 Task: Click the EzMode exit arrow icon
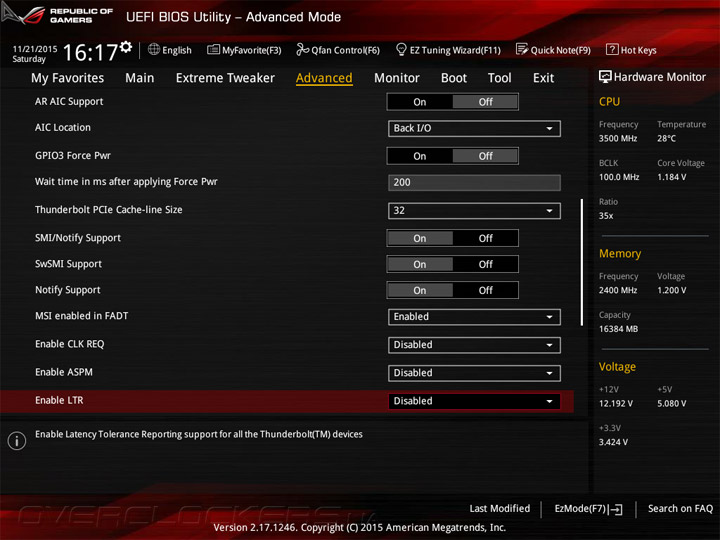click(x=615, y=509)
